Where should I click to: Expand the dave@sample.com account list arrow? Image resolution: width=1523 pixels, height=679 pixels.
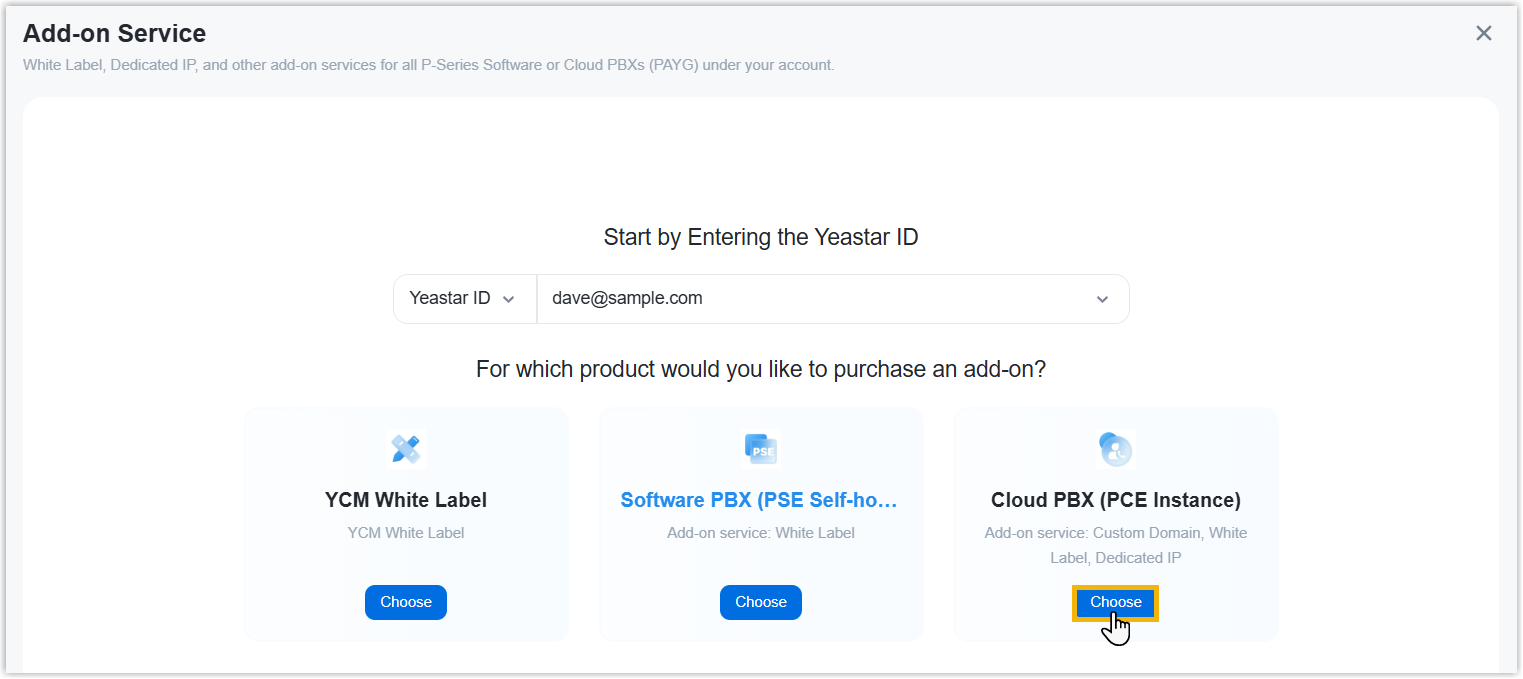1102,299
